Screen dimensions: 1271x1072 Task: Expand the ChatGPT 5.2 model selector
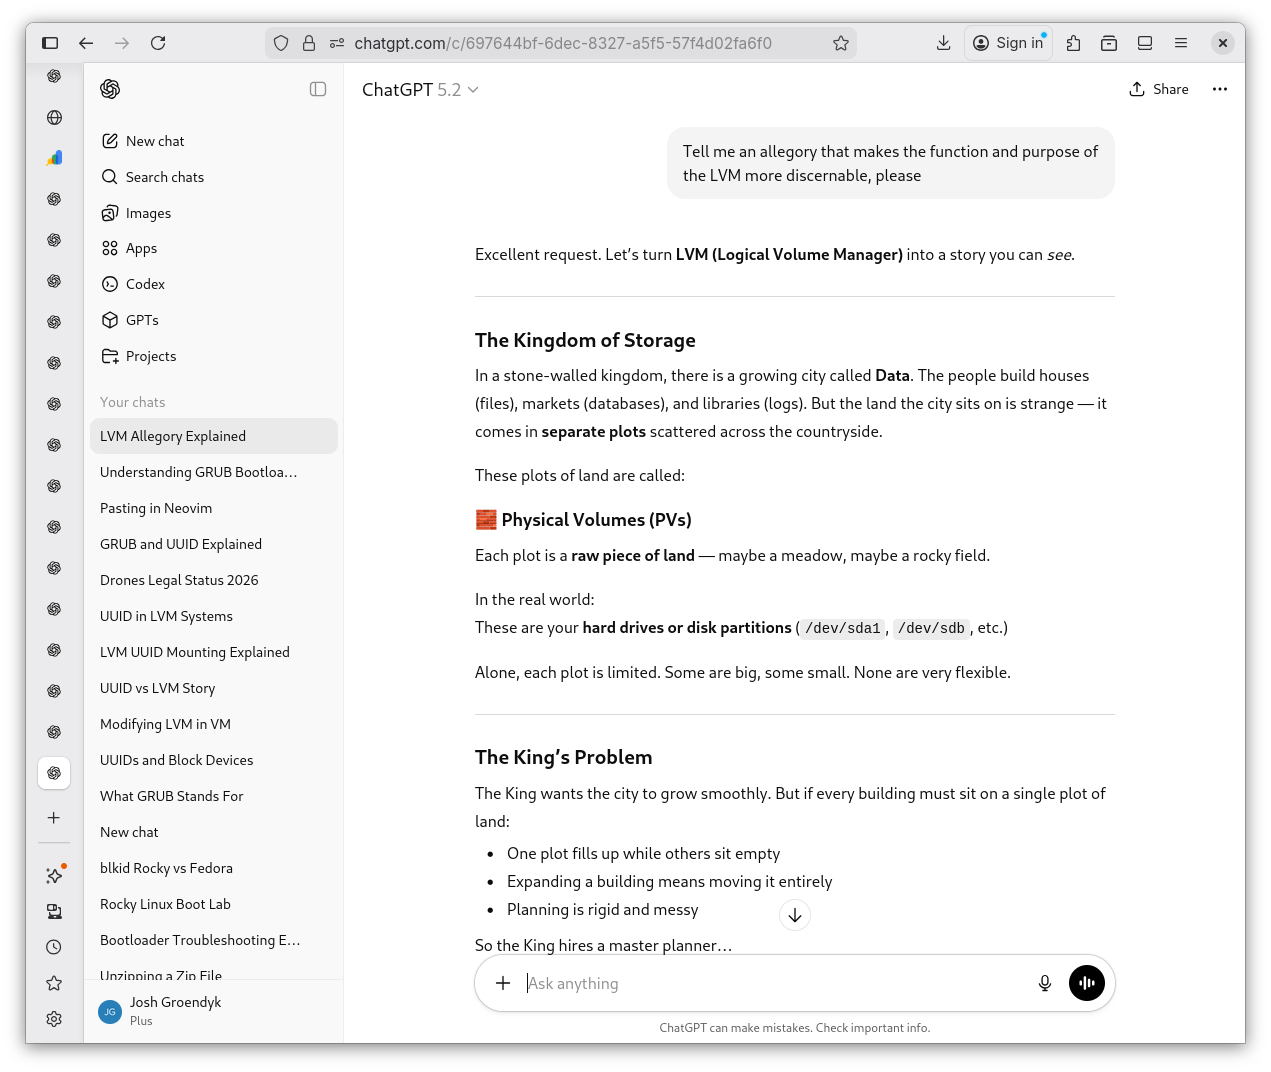click(x=420, y=90)
